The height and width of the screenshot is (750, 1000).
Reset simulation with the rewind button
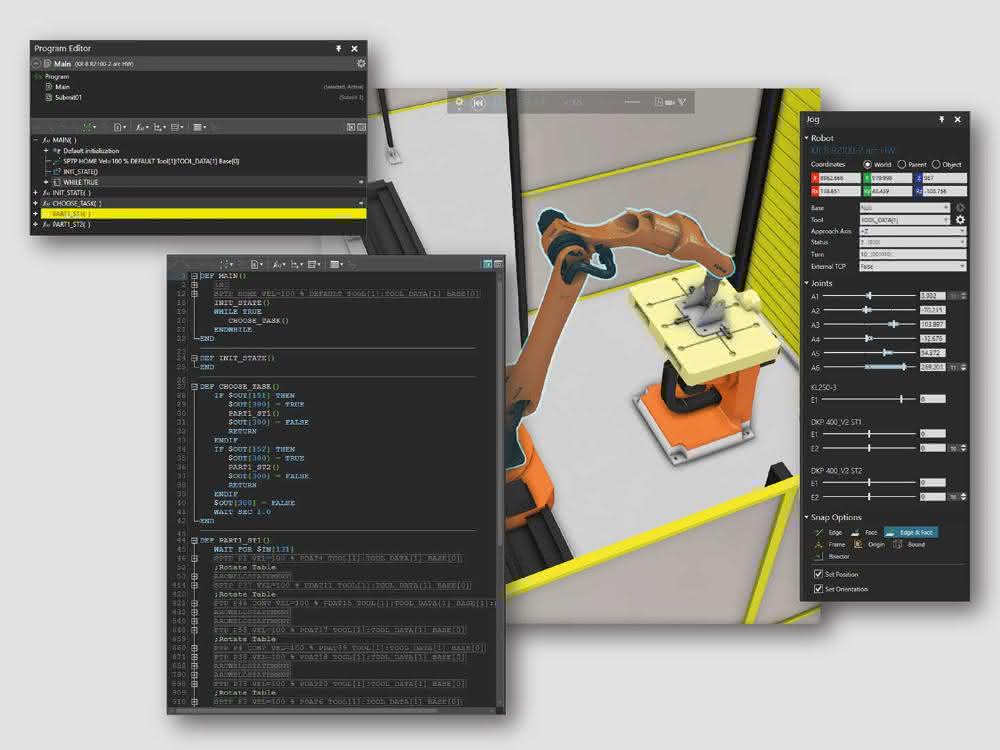pos(478,103)
